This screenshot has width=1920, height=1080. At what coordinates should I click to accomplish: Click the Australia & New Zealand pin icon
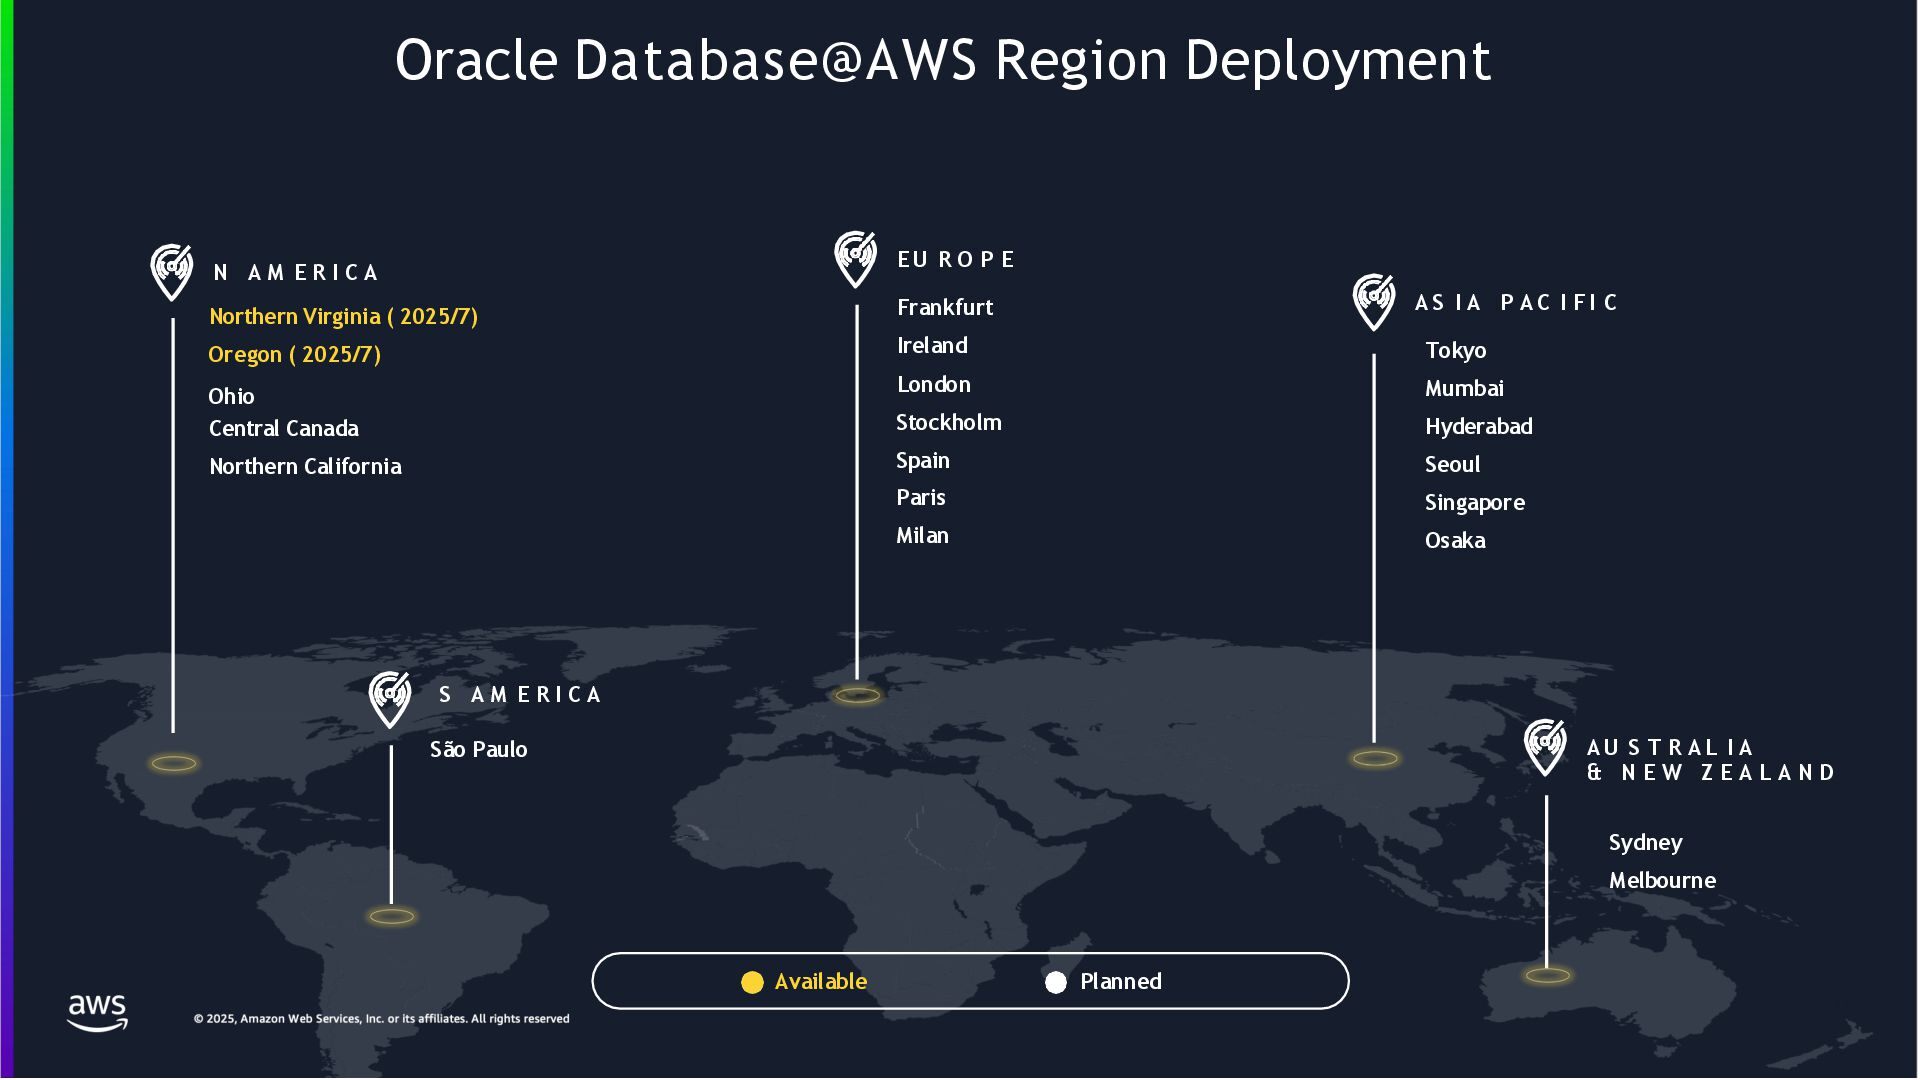click(x=1544, y=746)
